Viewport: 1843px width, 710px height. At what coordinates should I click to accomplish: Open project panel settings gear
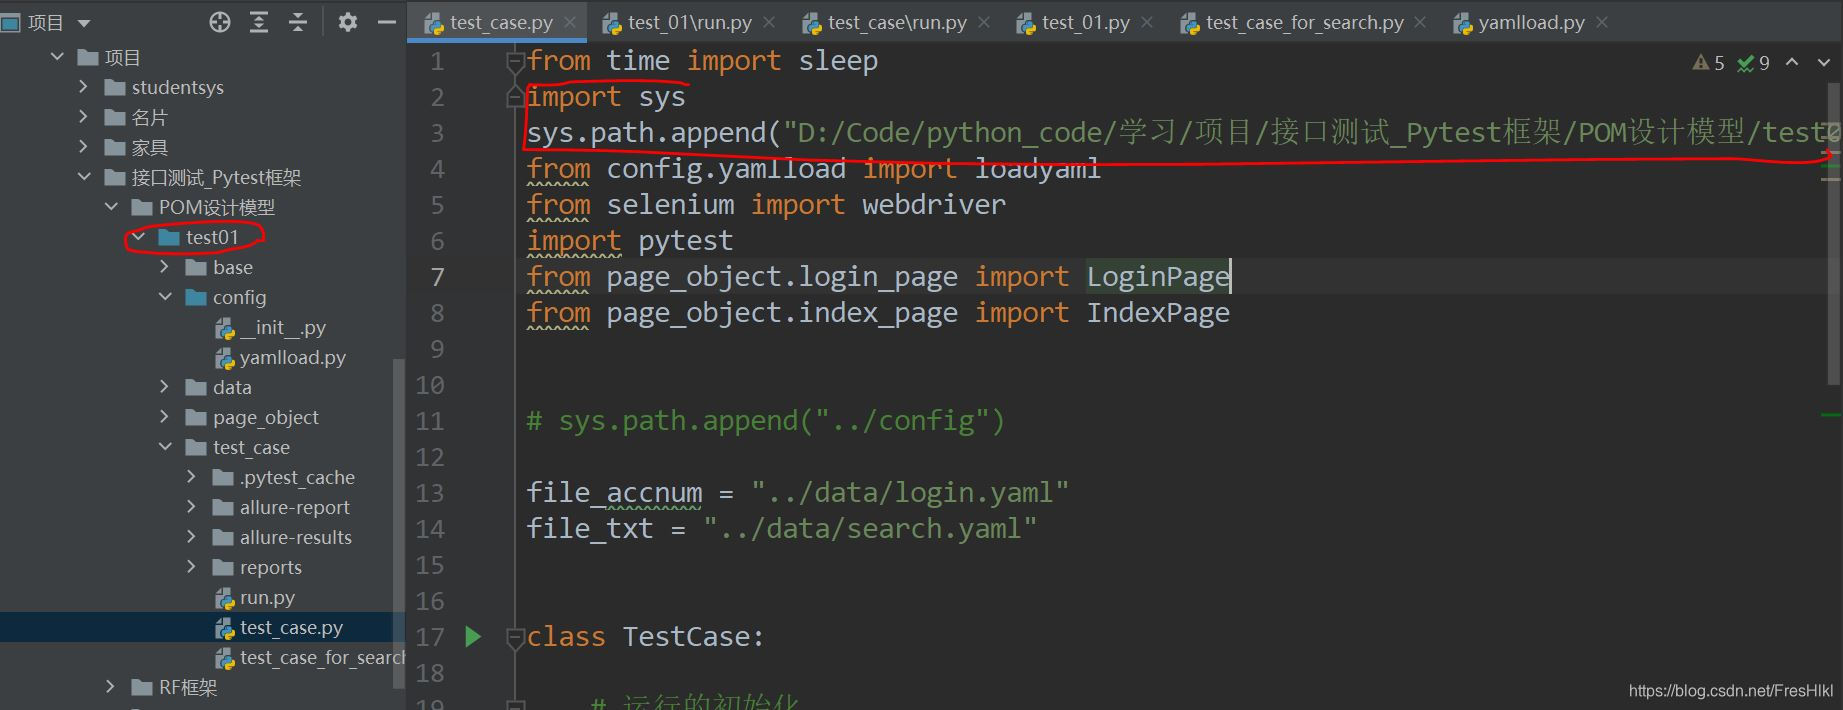pos(348,22)
